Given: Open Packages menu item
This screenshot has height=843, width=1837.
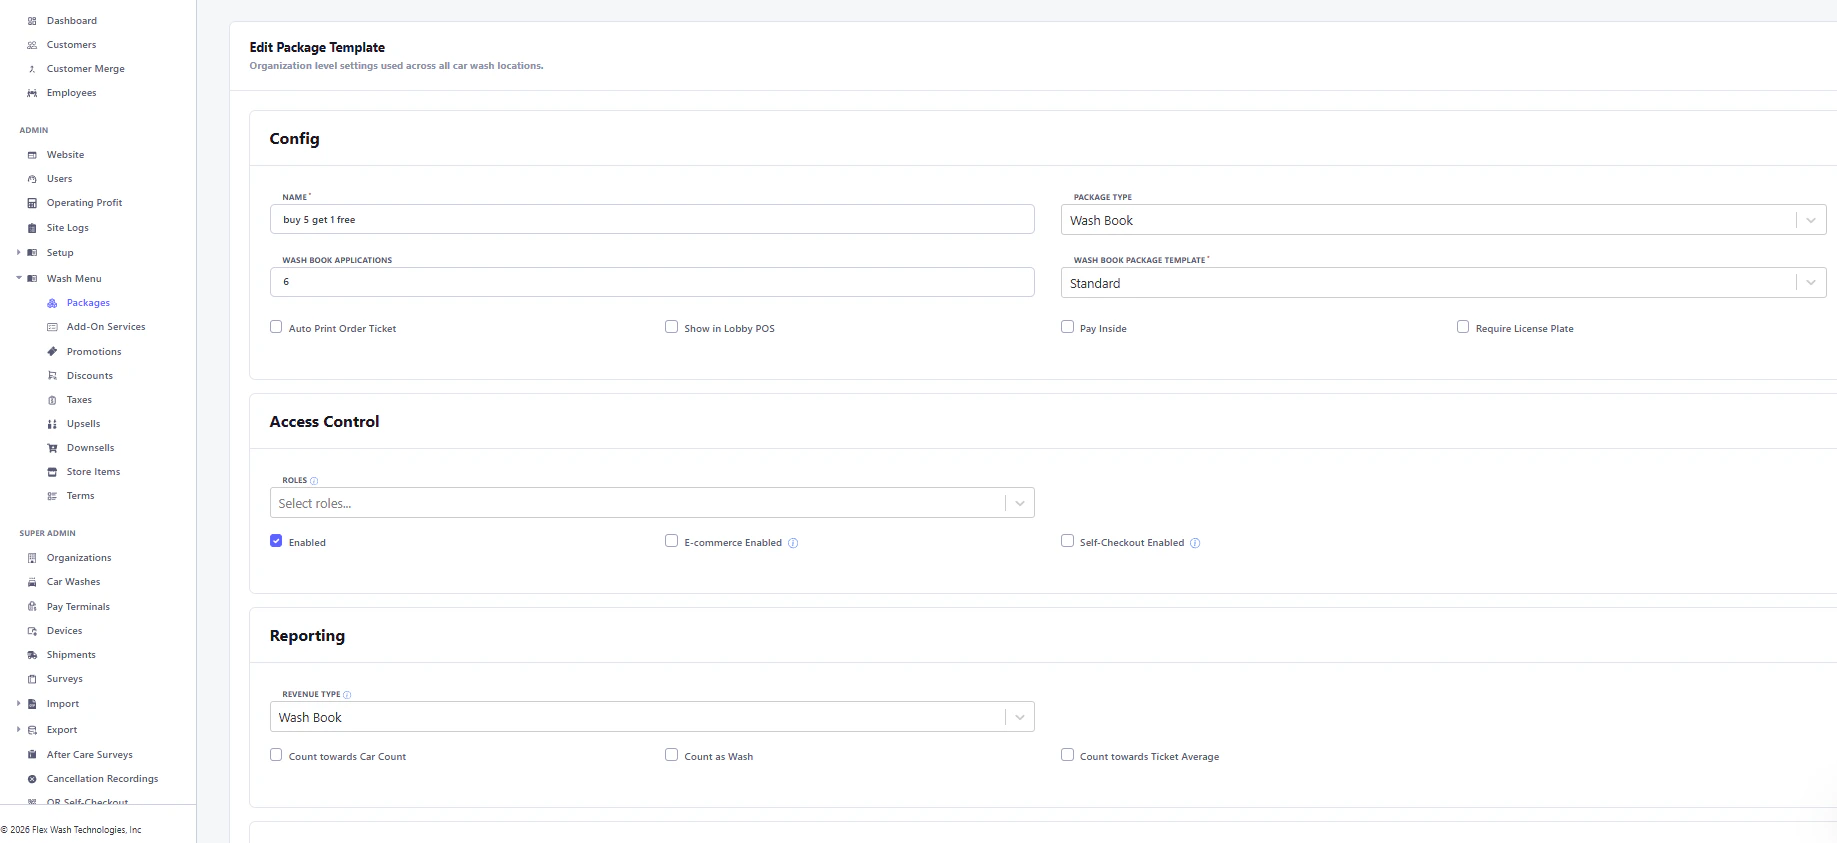Looking at the screenshot, I should (88, 303).
